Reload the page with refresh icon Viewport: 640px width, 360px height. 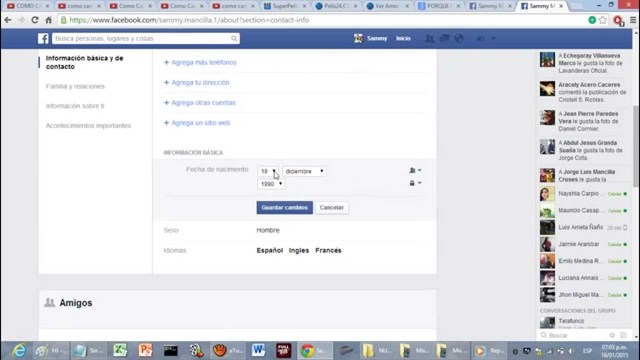point(35,20)
